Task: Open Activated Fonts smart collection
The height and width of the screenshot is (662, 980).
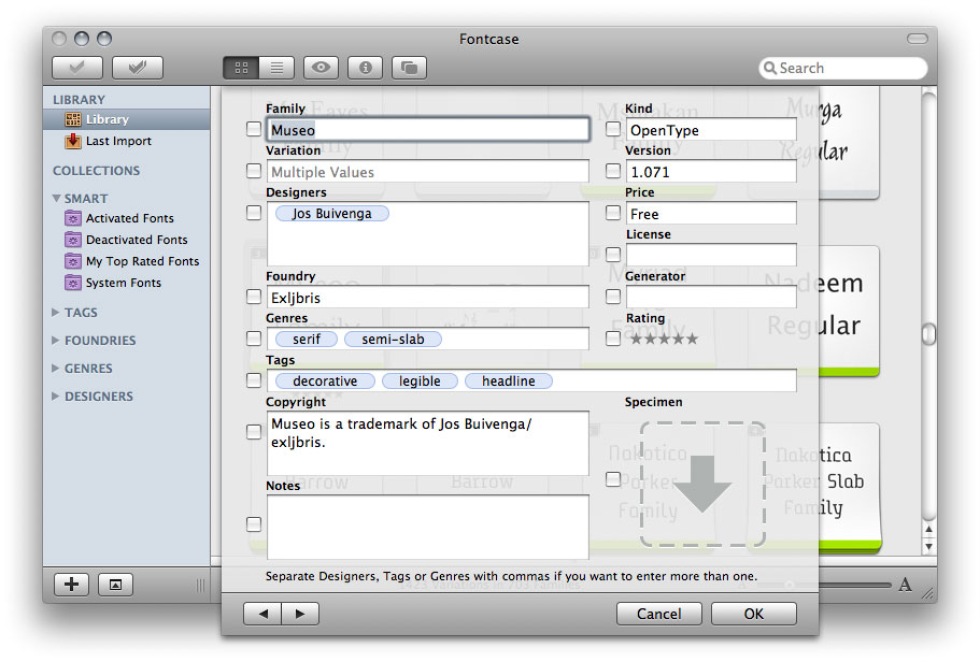Action: [130, 219]
